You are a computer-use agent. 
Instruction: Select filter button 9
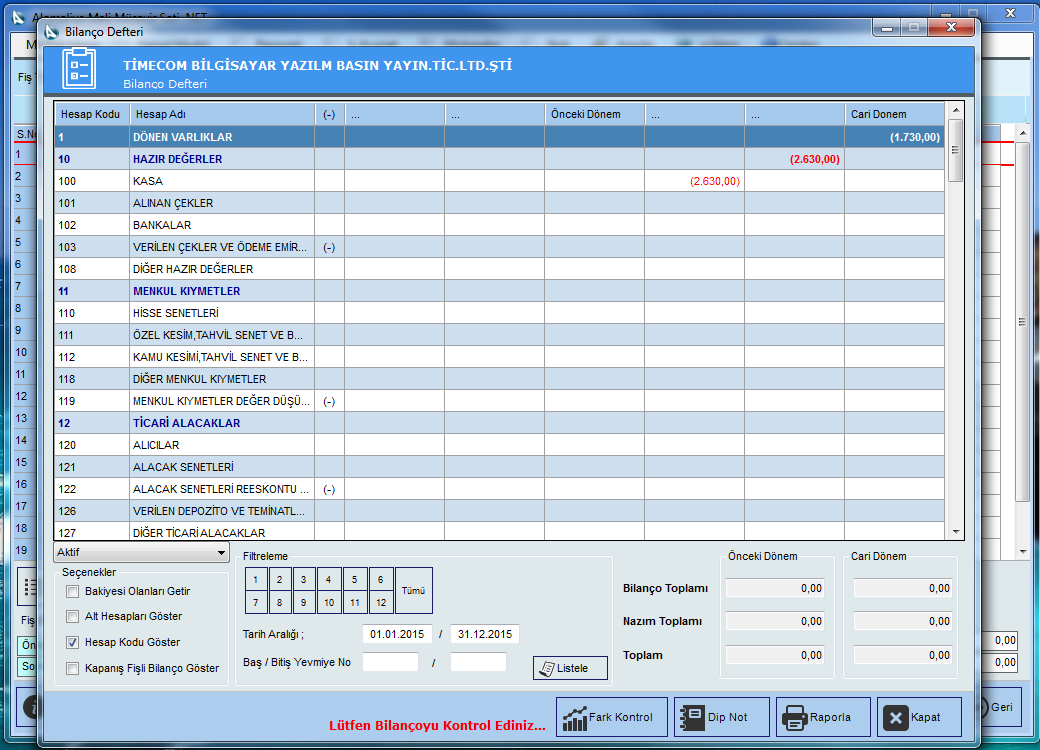(x=304, y=603)
